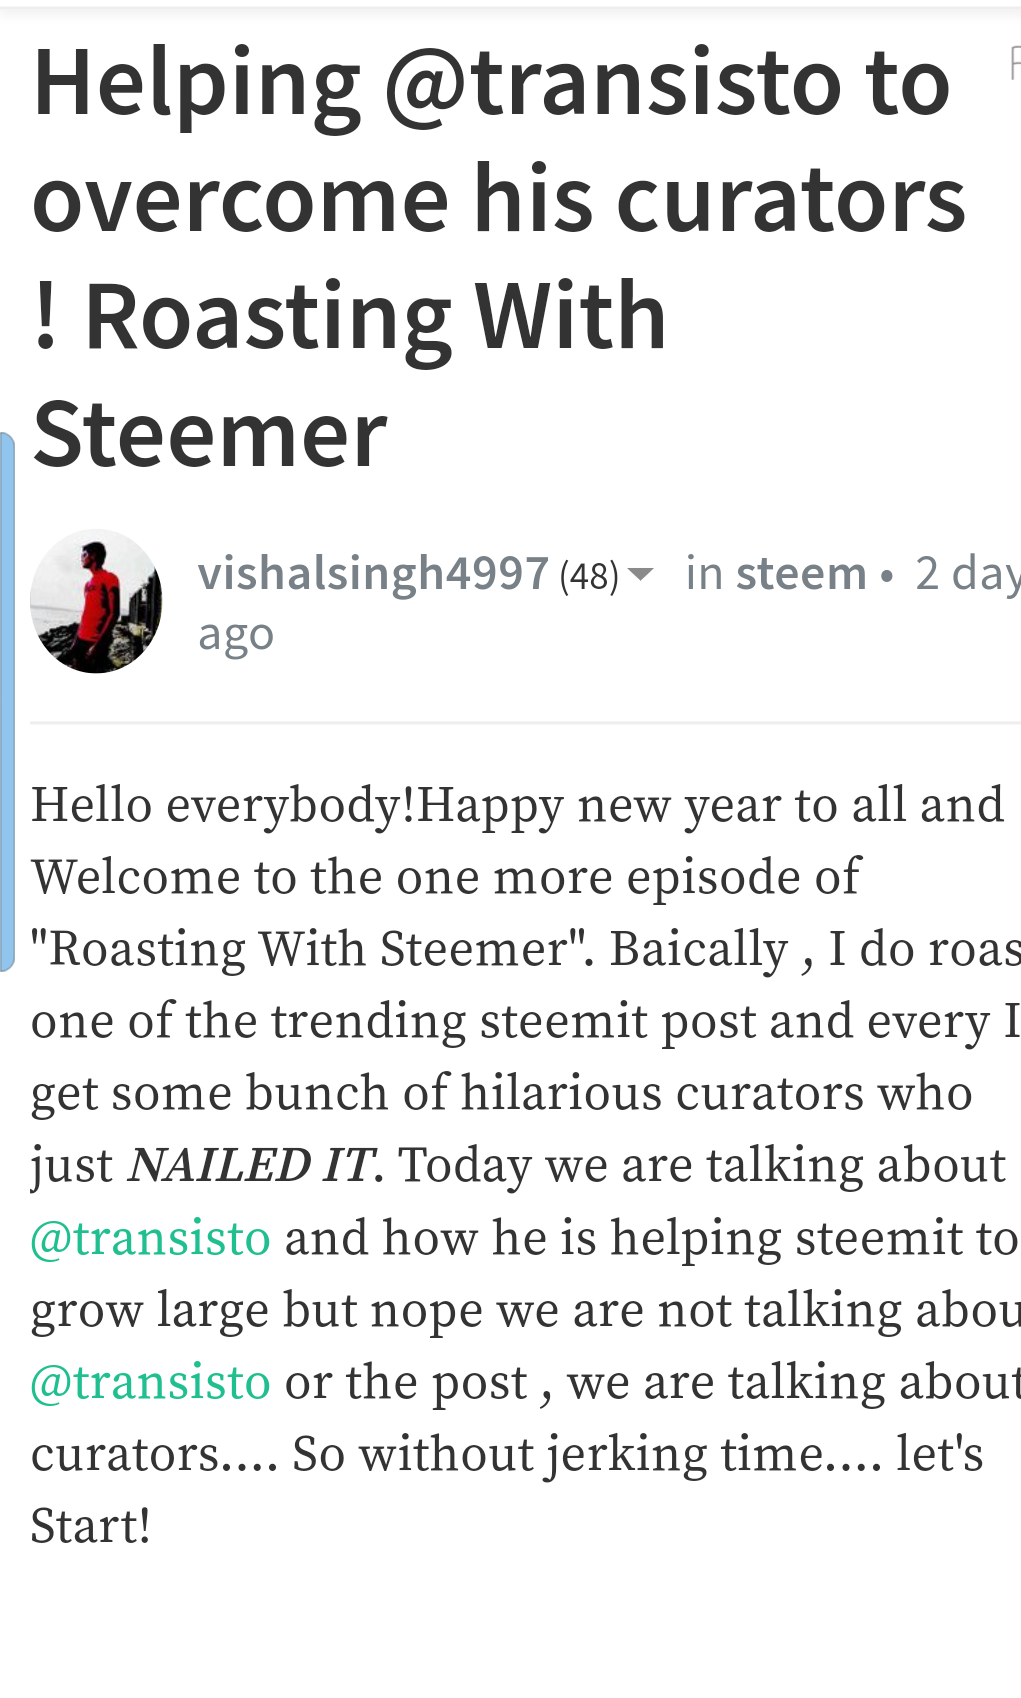
Task: Click the "Hello everybody!" opening line
Action: (x=222, y=805)
